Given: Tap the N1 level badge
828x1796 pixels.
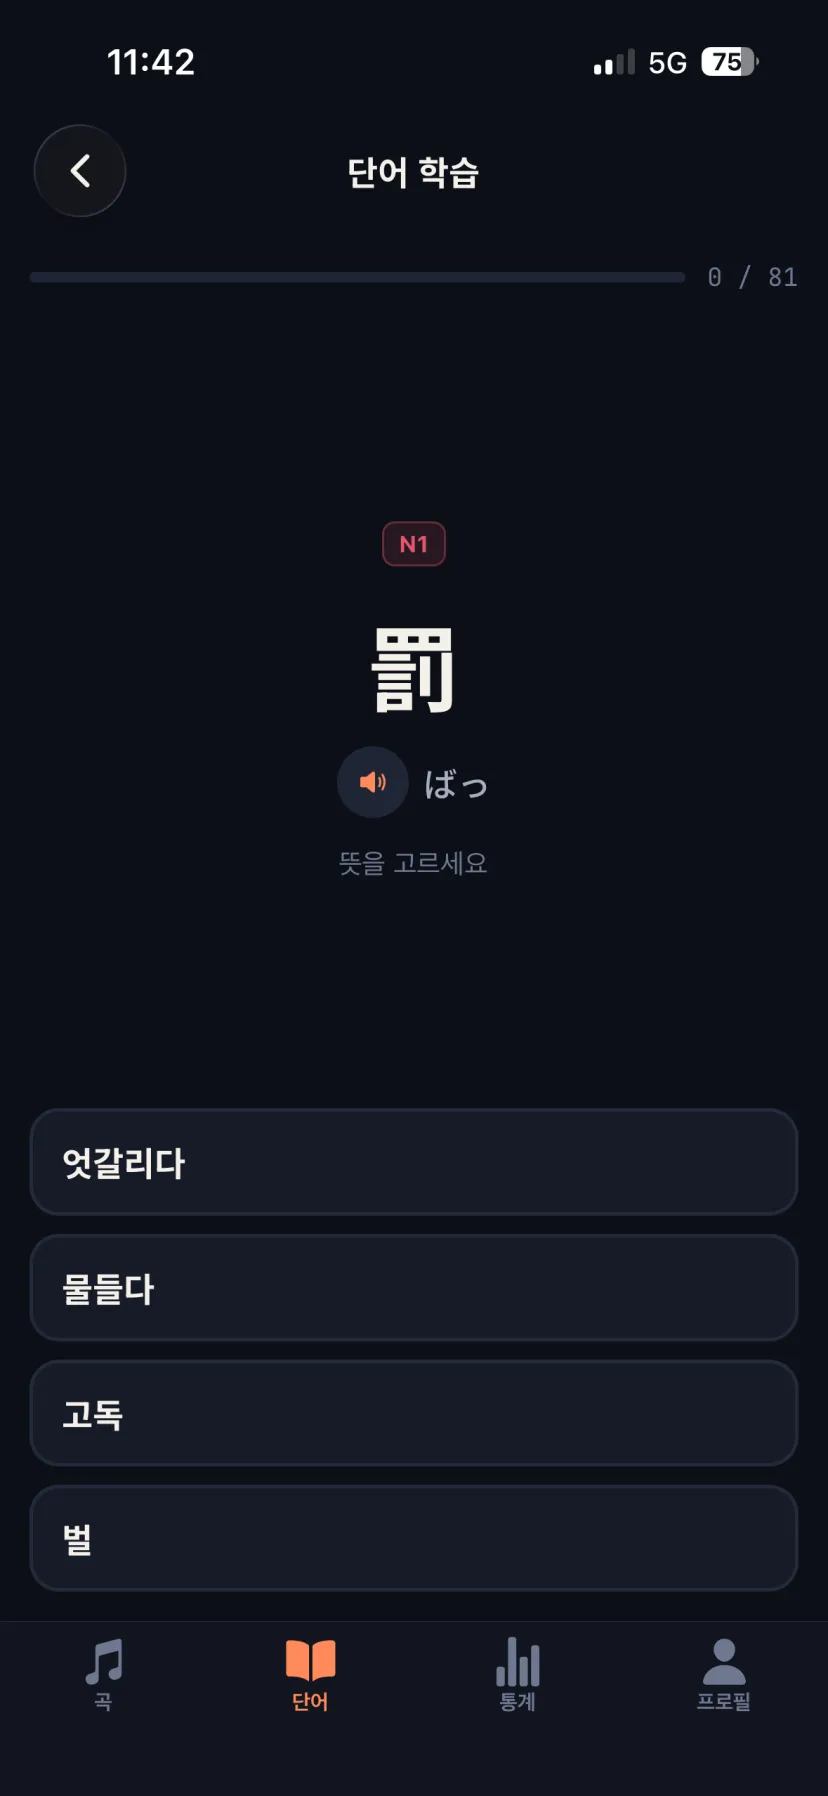Looking at the screenshot, I should [414, 544].
